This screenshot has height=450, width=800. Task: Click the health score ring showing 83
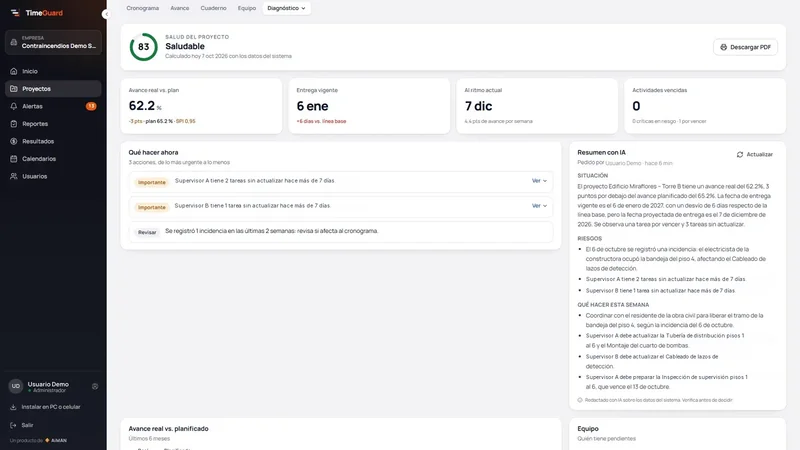click(143, 47)
